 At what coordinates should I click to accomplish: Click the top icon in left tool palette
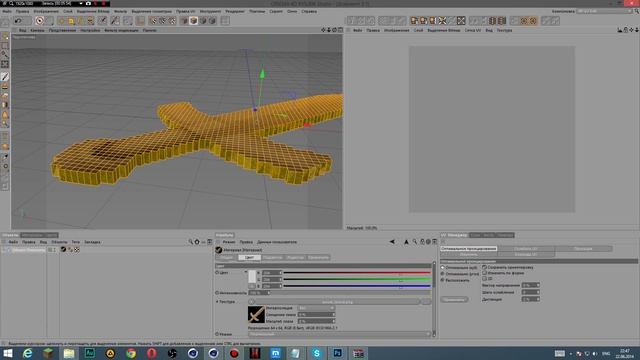5,37
